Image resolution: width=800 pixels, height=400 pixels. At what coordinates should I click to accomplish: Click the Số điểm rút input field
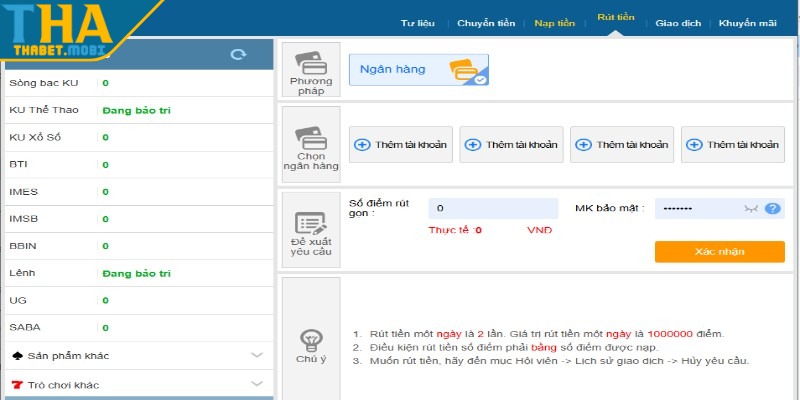click(493, 208)
